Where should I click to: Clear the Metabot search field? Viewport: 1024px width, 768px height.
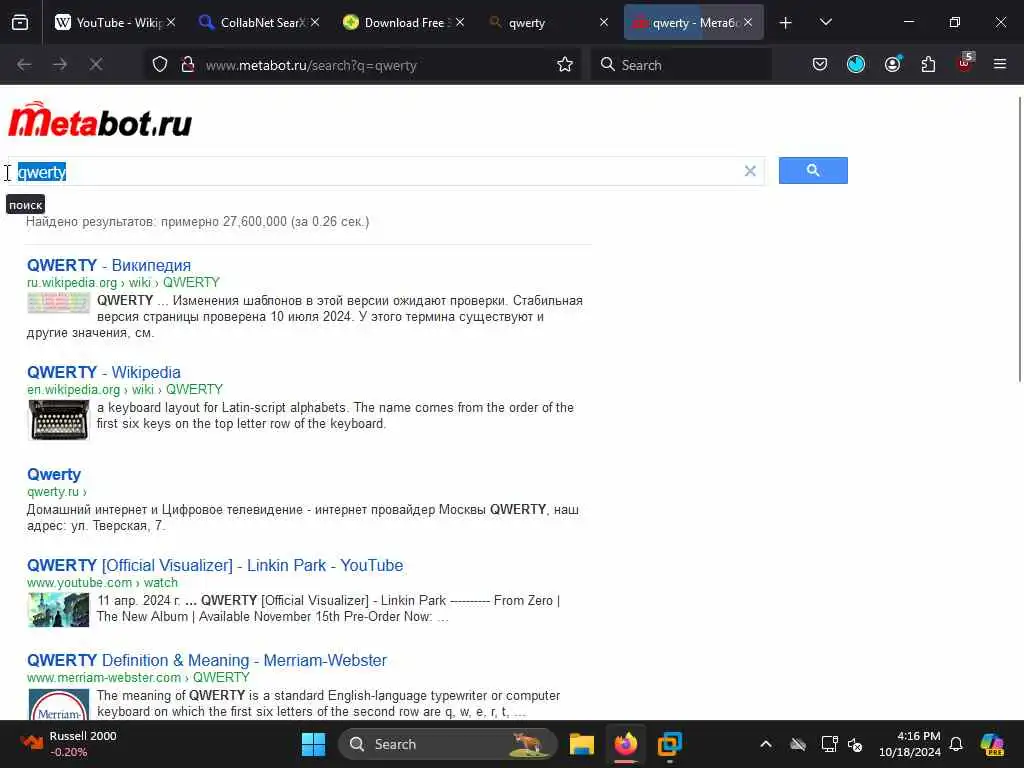(750, 171)
